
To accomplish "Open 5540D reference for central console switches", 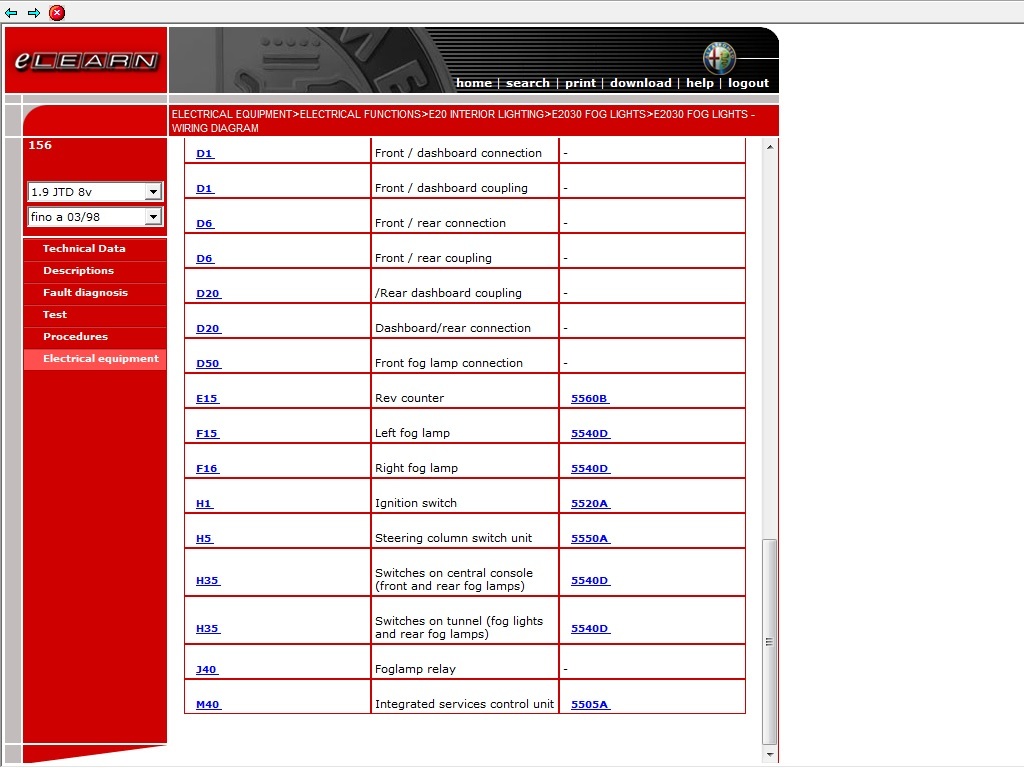I will click(590, 581).
